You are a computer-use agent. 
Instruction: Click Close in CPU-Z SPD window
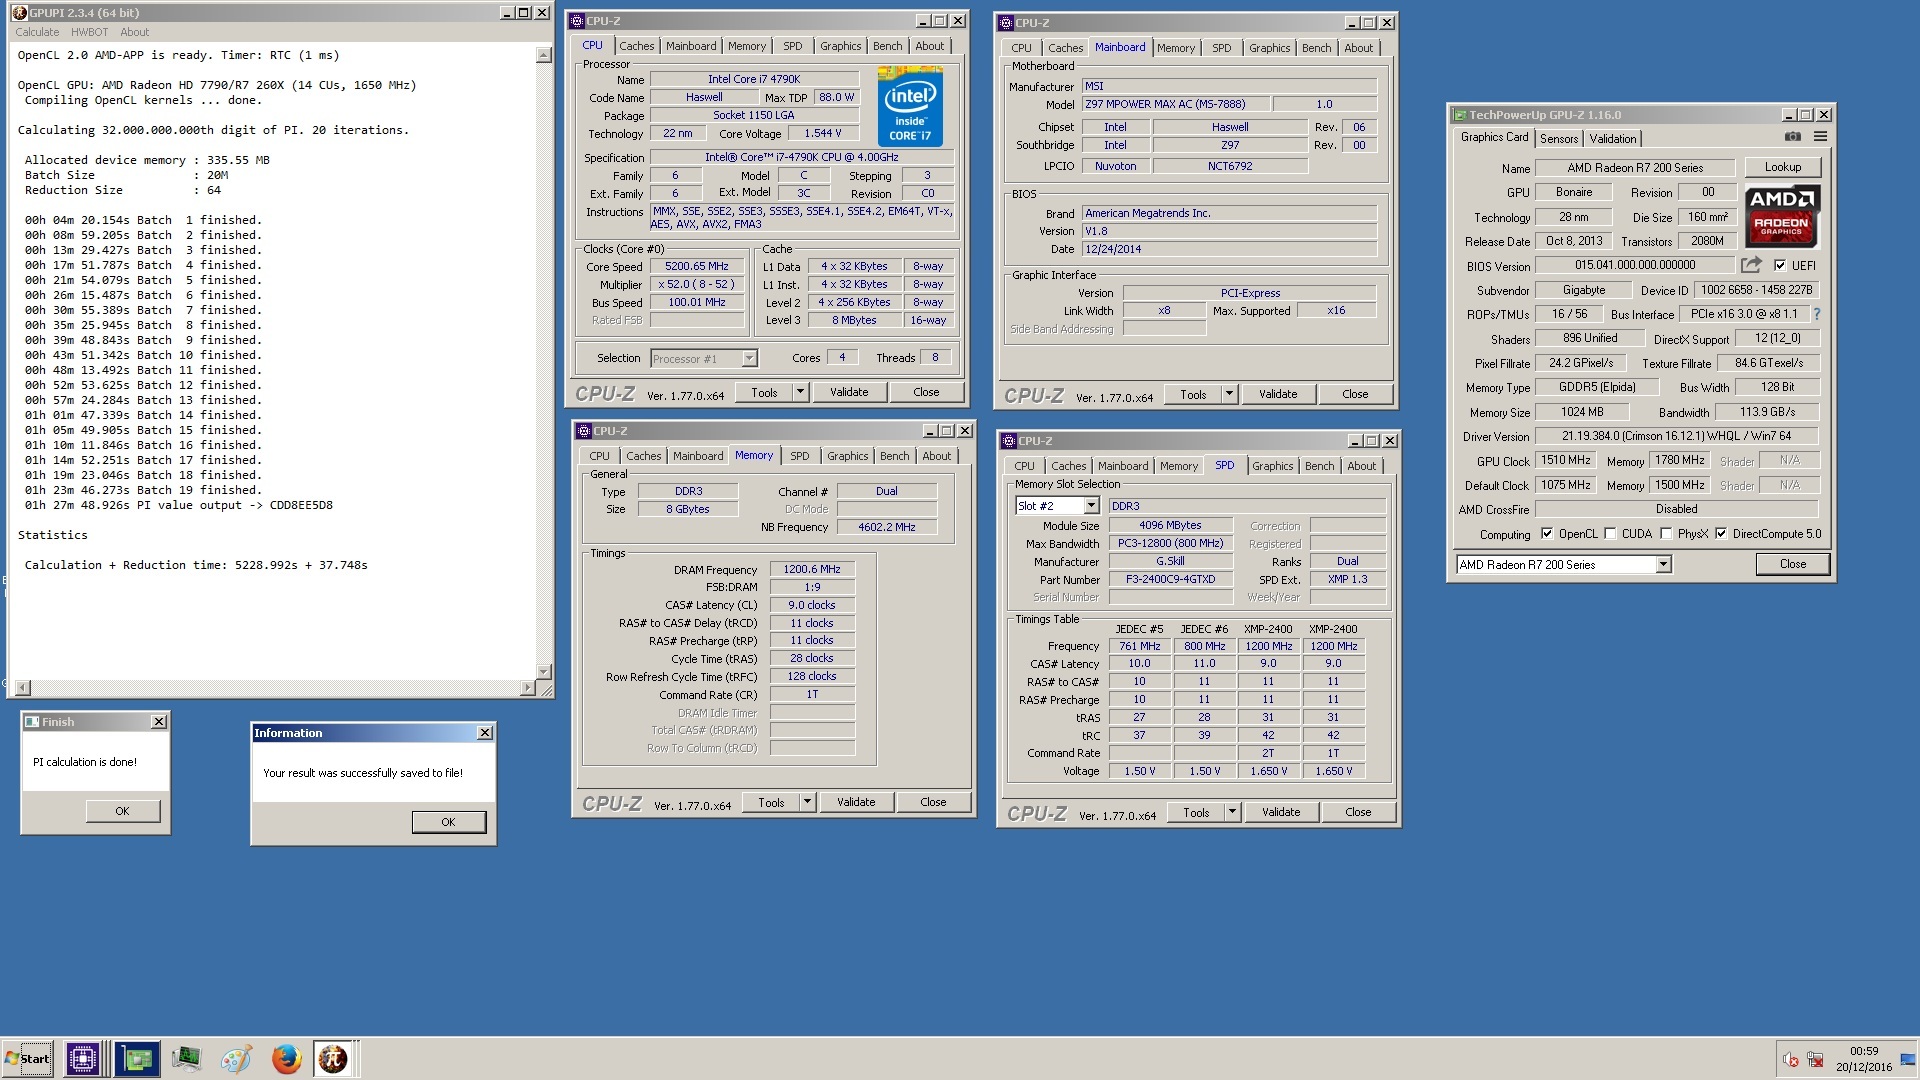pyautogui.click(x=1357, y=813)
